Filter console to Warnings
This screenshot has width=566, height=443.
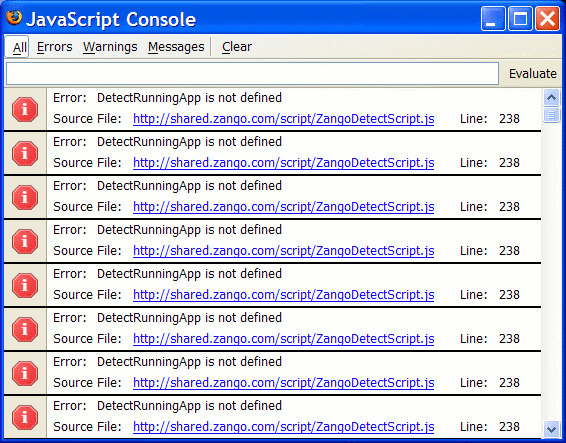(x=110, y=47)
